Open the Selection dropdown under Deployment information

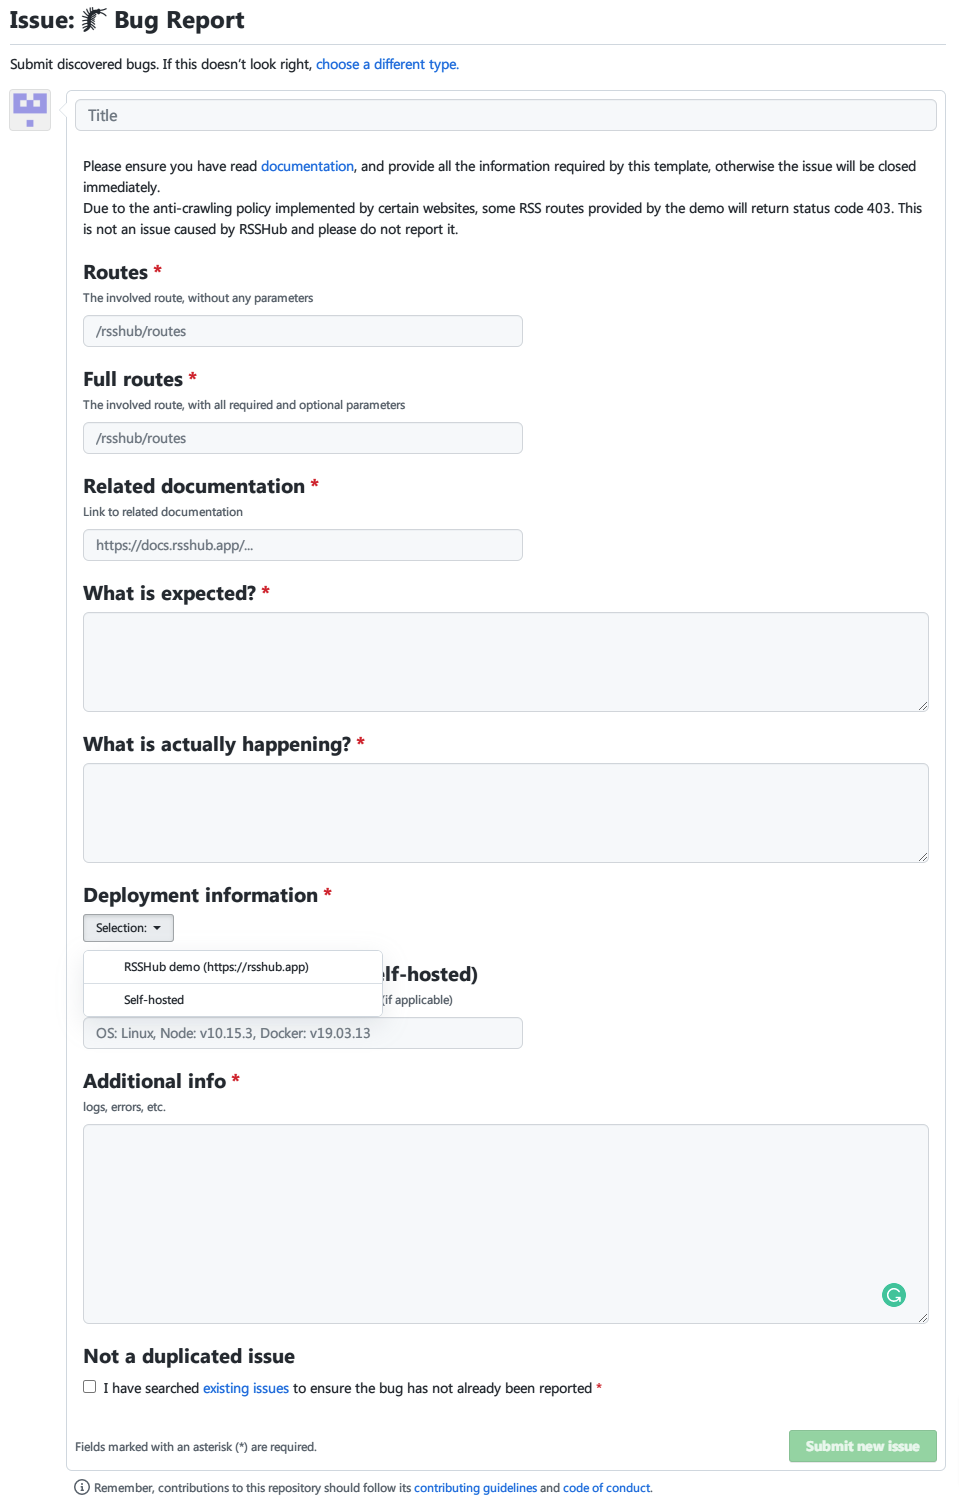127,928
